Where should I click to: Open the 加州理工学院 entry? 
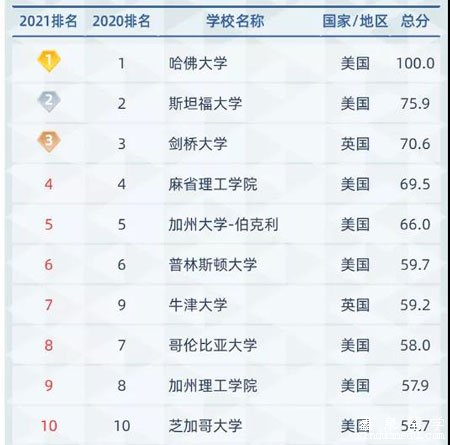pyautogui.click(x=213, y=386)
